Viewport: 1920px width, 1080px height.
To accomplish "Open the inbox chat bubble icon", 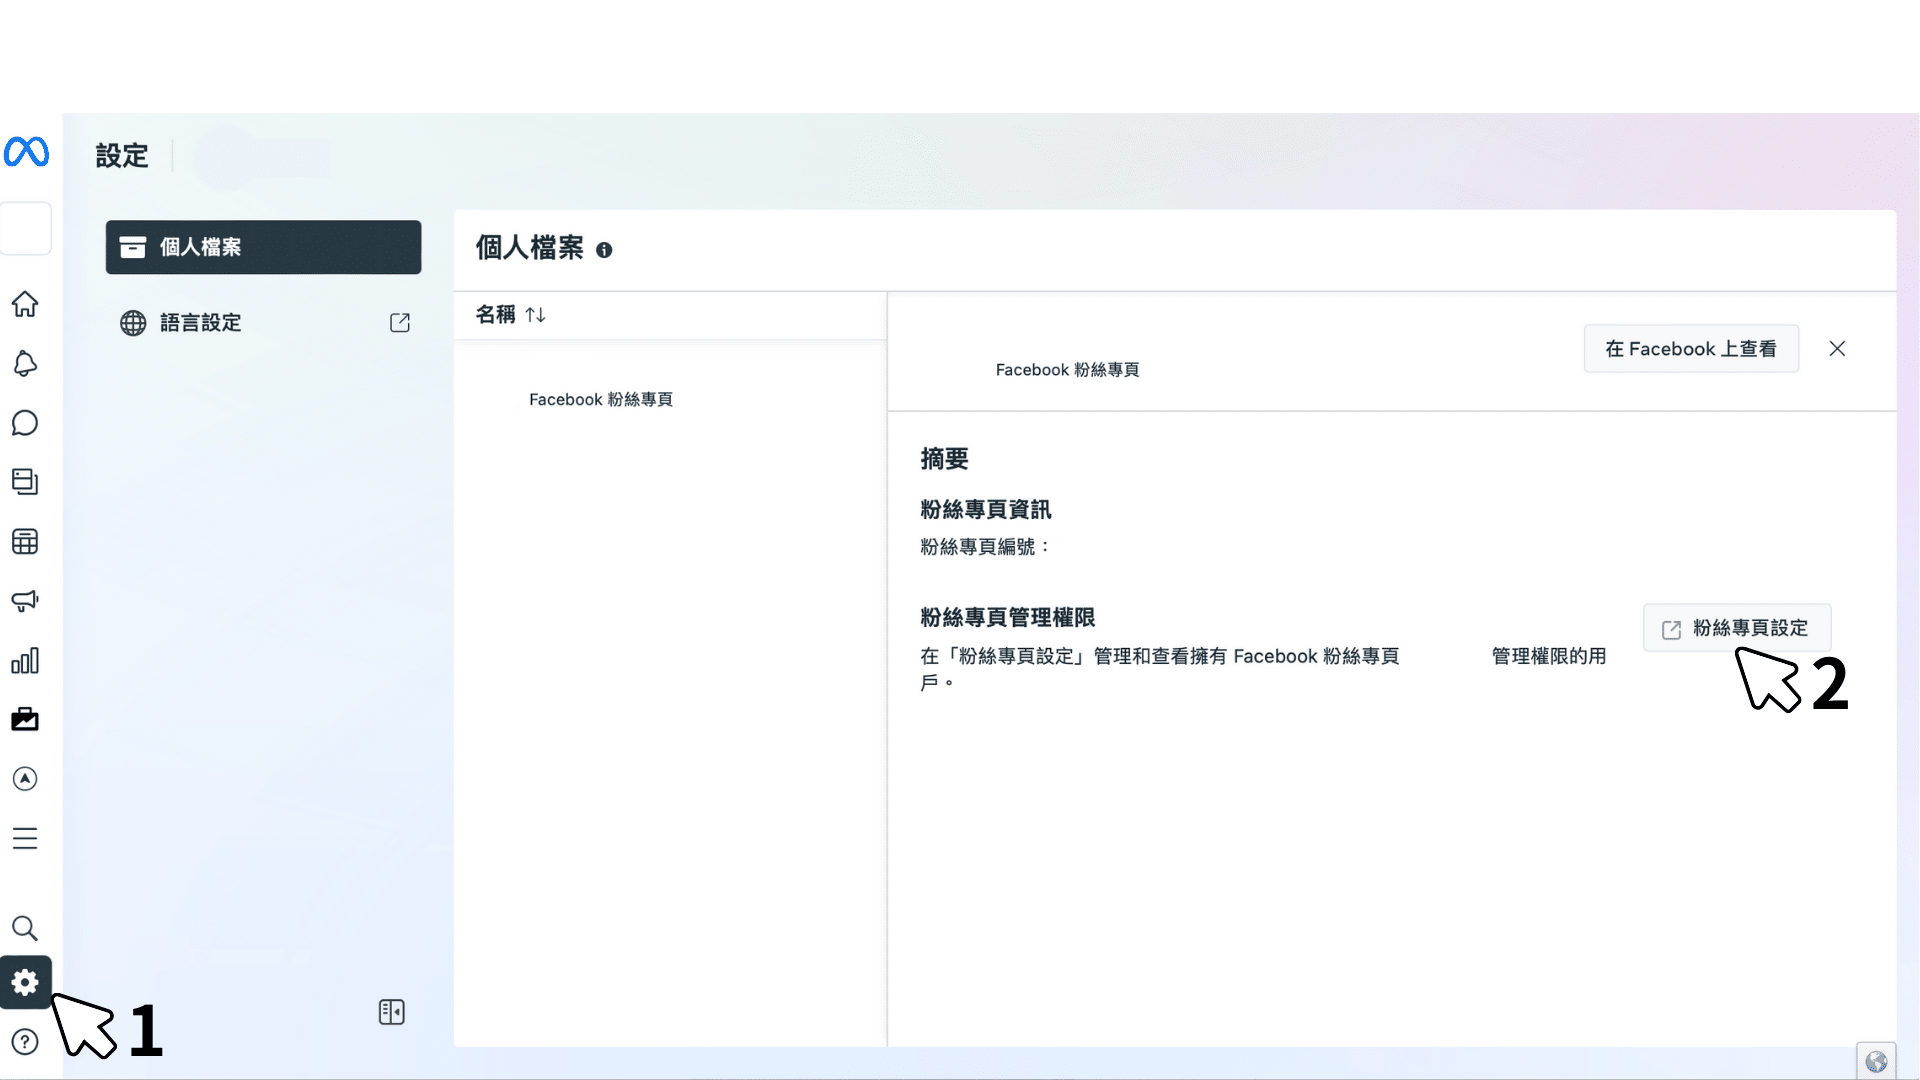I will 25,423.
